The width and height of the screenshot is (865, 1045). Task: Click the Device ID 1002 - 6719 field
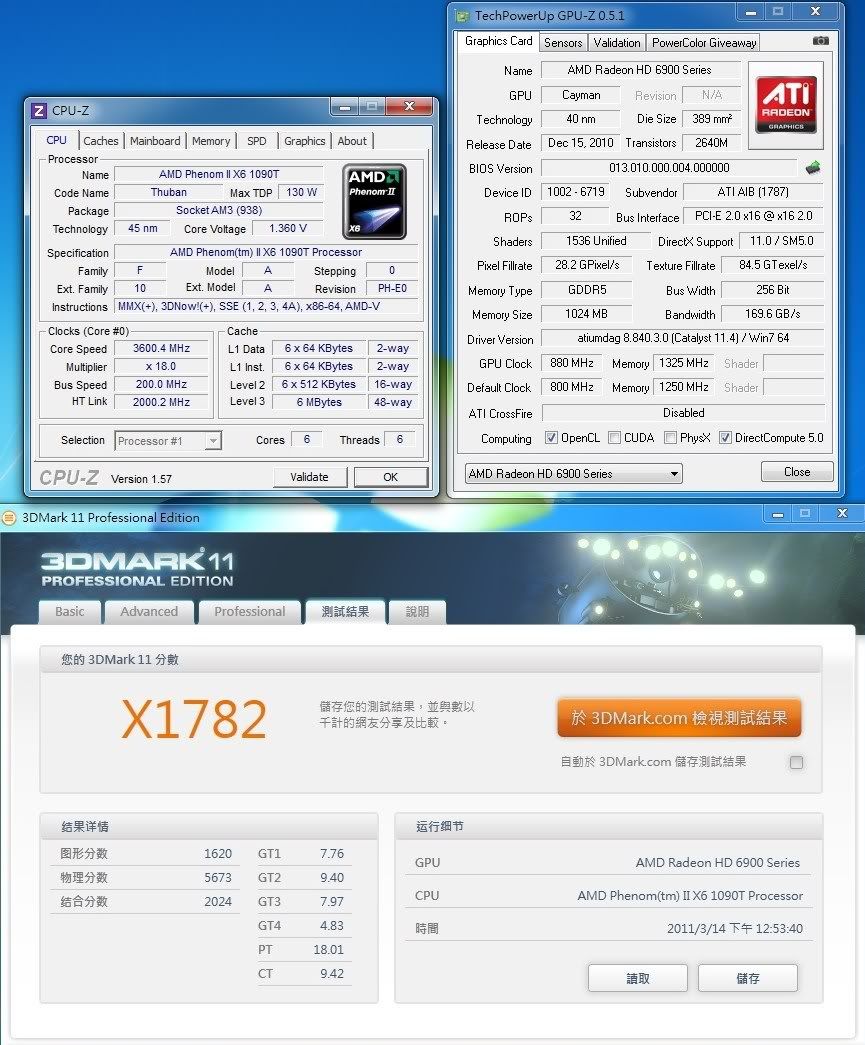coord(576,192)
